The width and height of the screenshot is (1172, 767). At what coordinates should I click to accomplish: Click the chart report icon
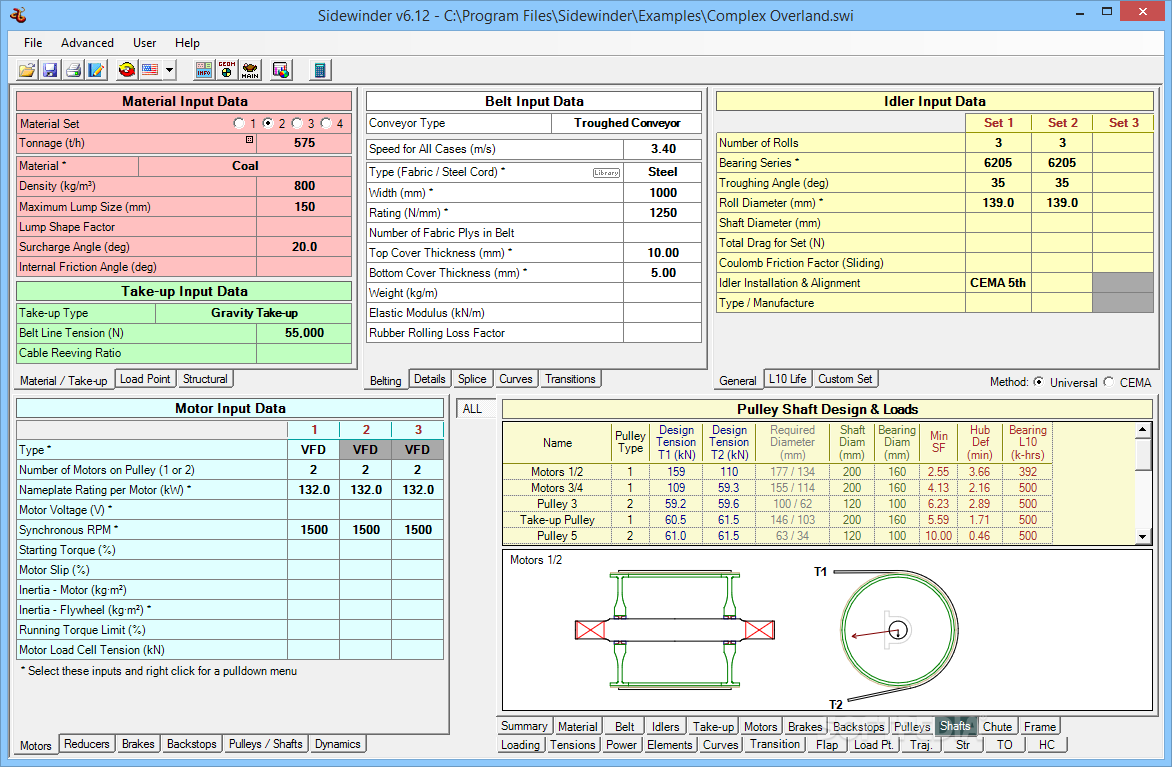(281, 70)
